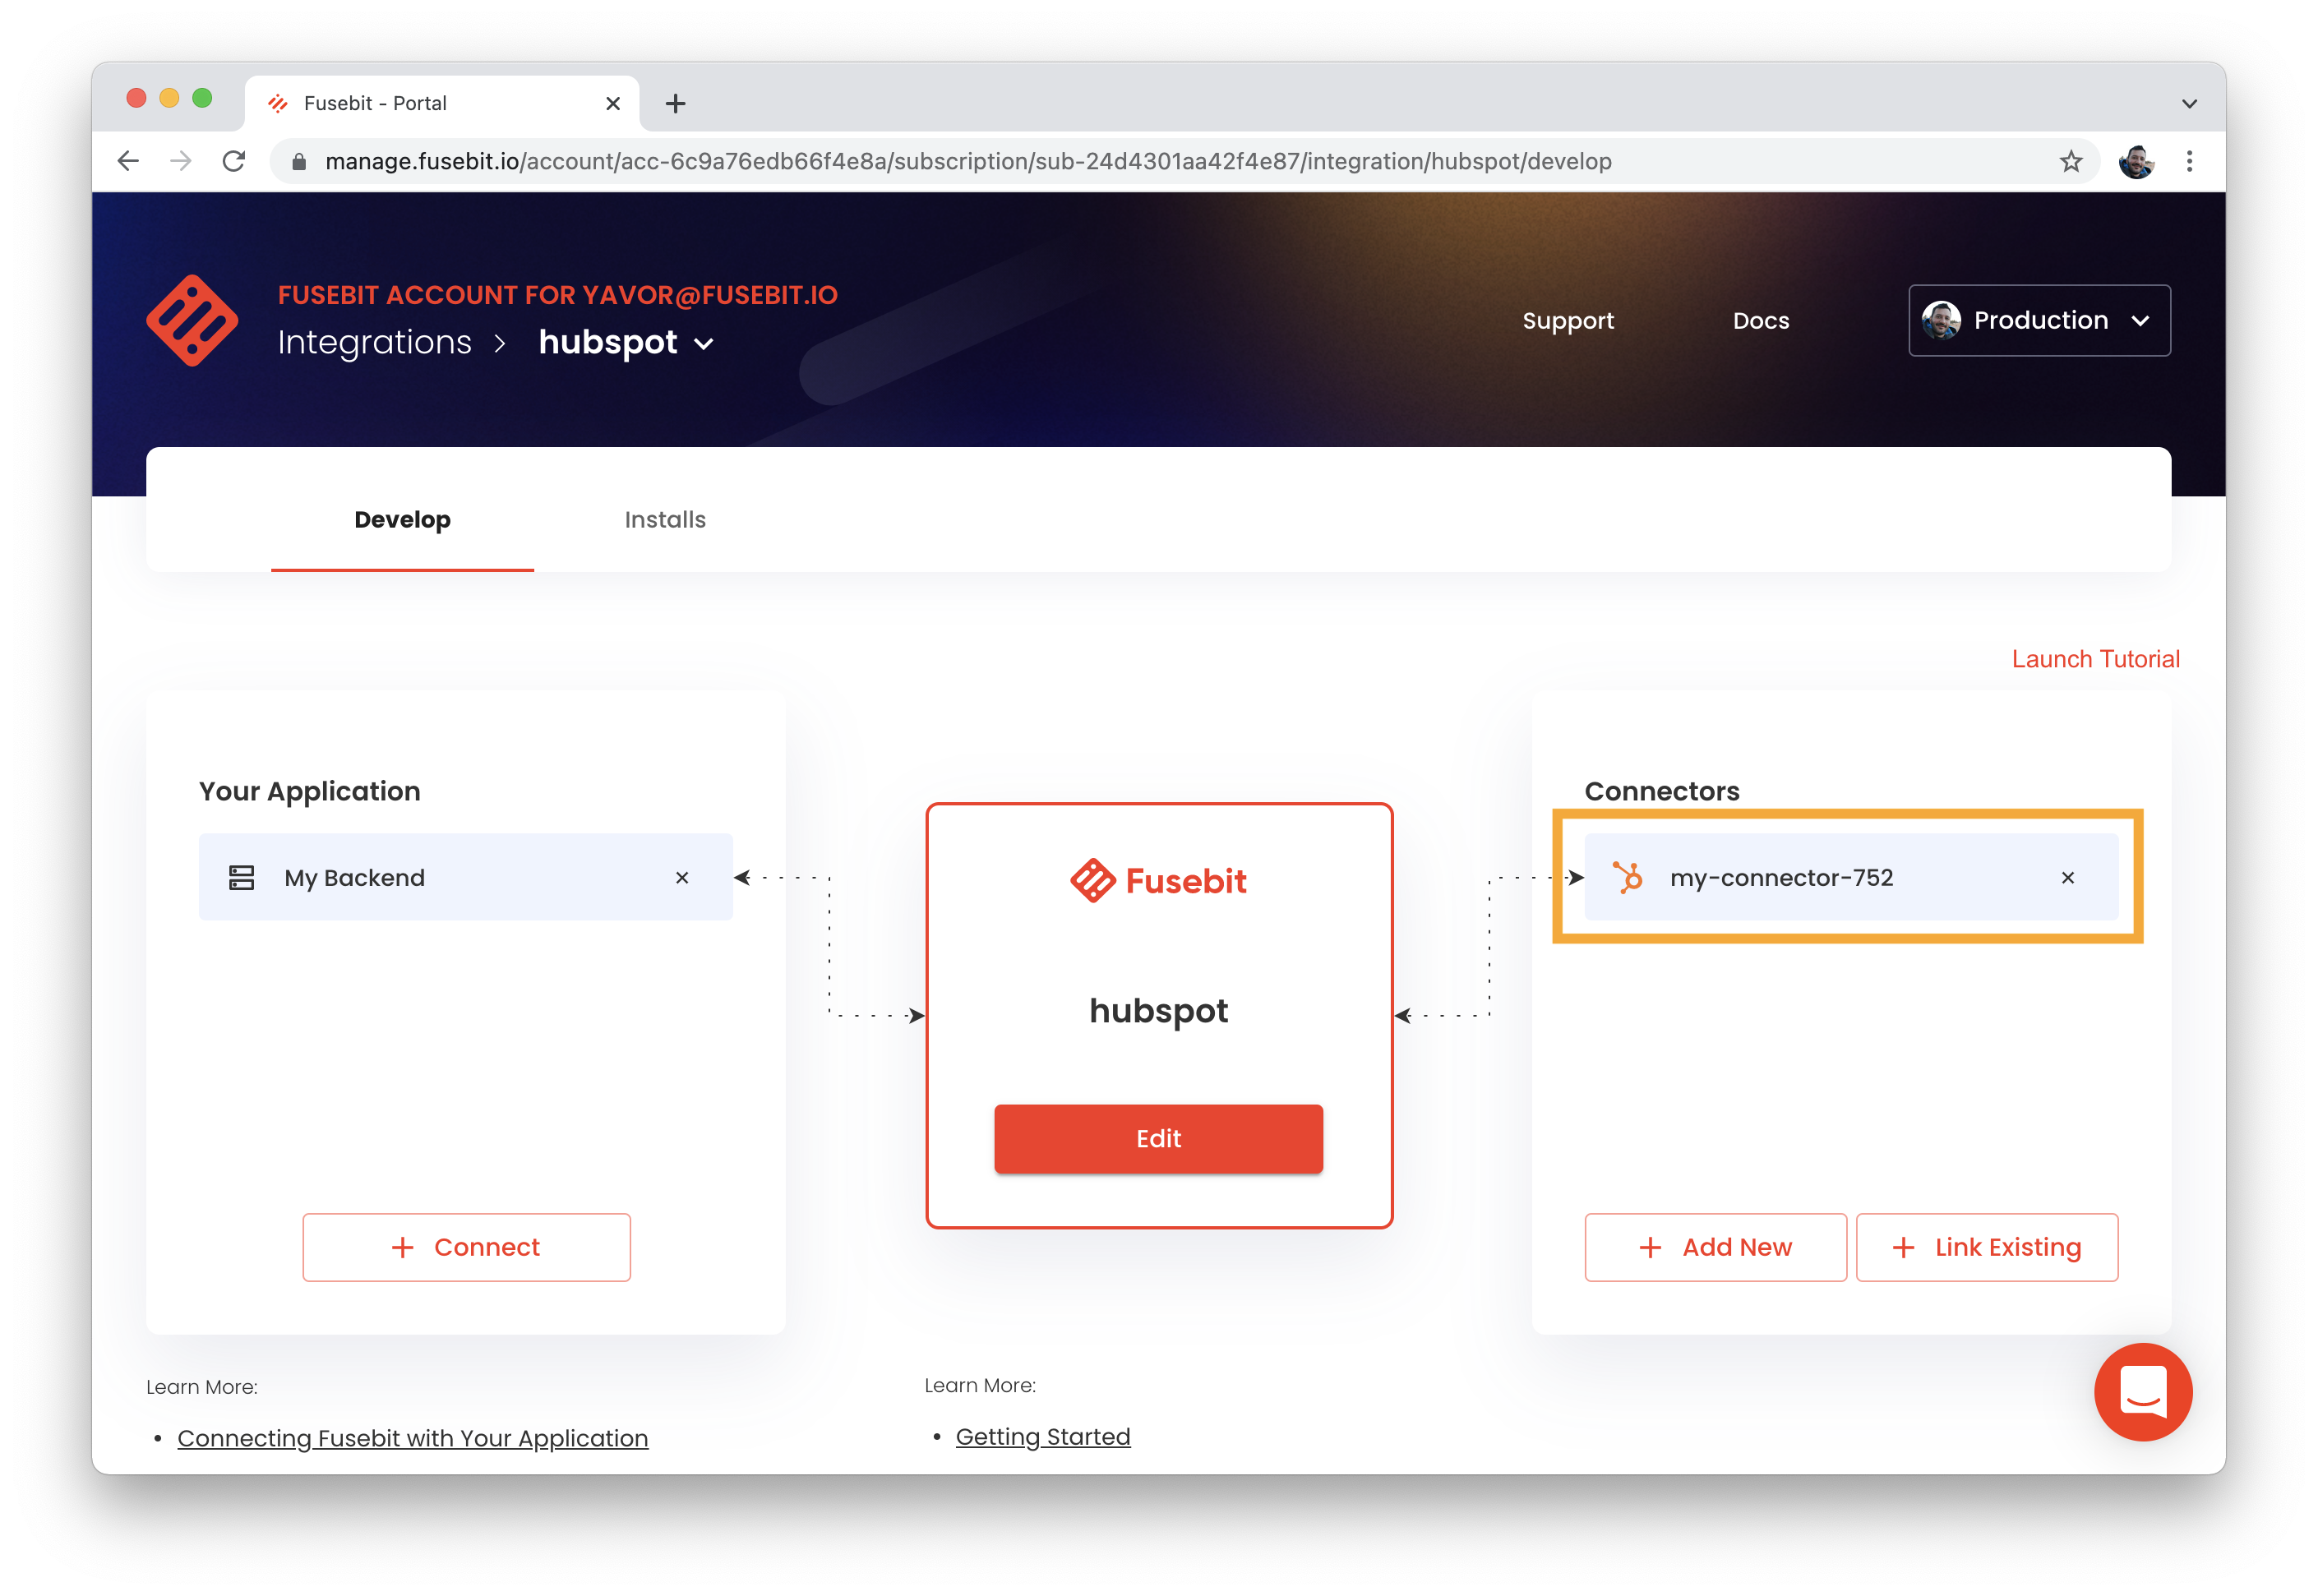Open the Chrome three-dot menu
Viewport: 2318px width, 1596px height.
(2189, 161)
